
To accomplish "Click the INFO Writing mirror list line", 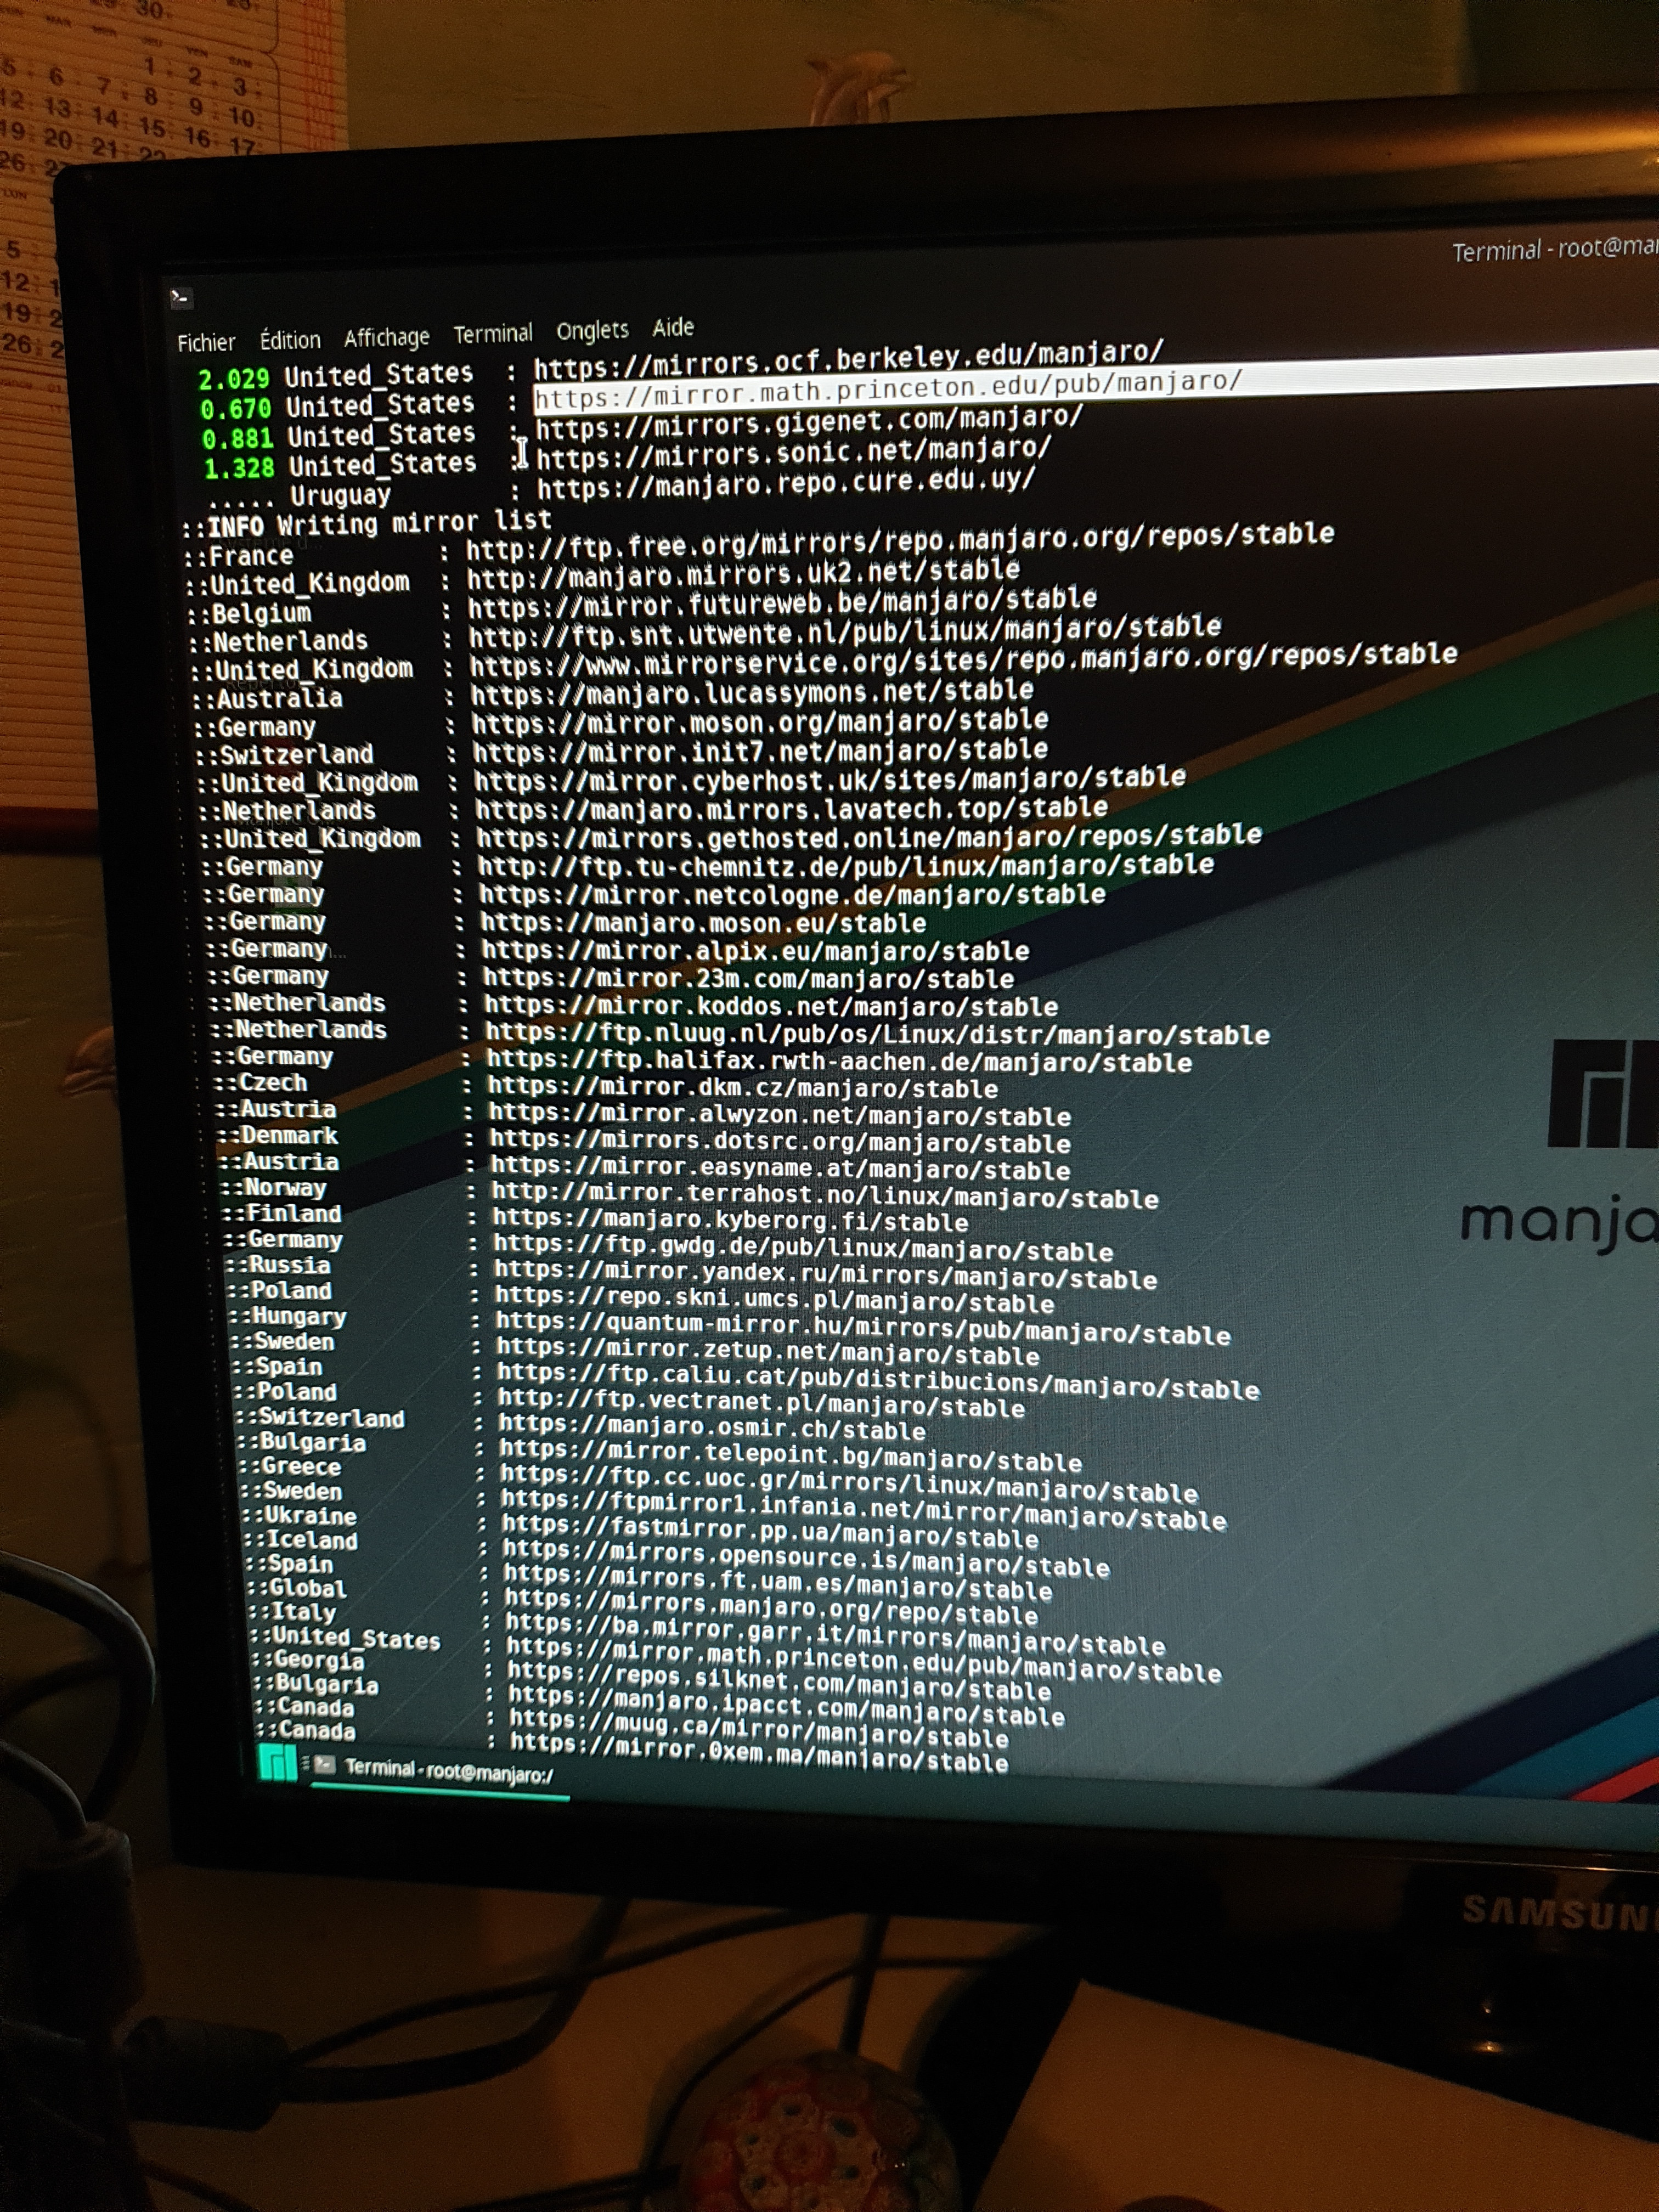I will pyautogui.click(x=366, y=523).
